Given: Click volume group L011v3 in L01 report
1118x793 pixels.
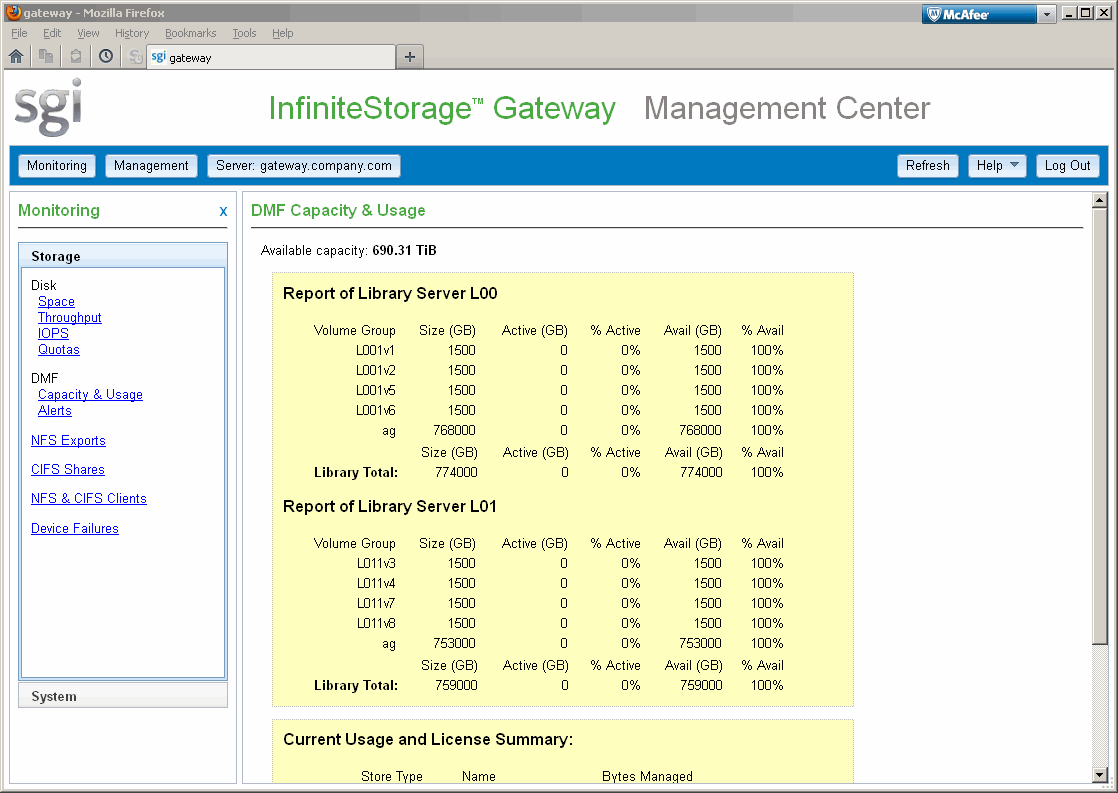Looking at the screenshot, I should click(376, 563).
